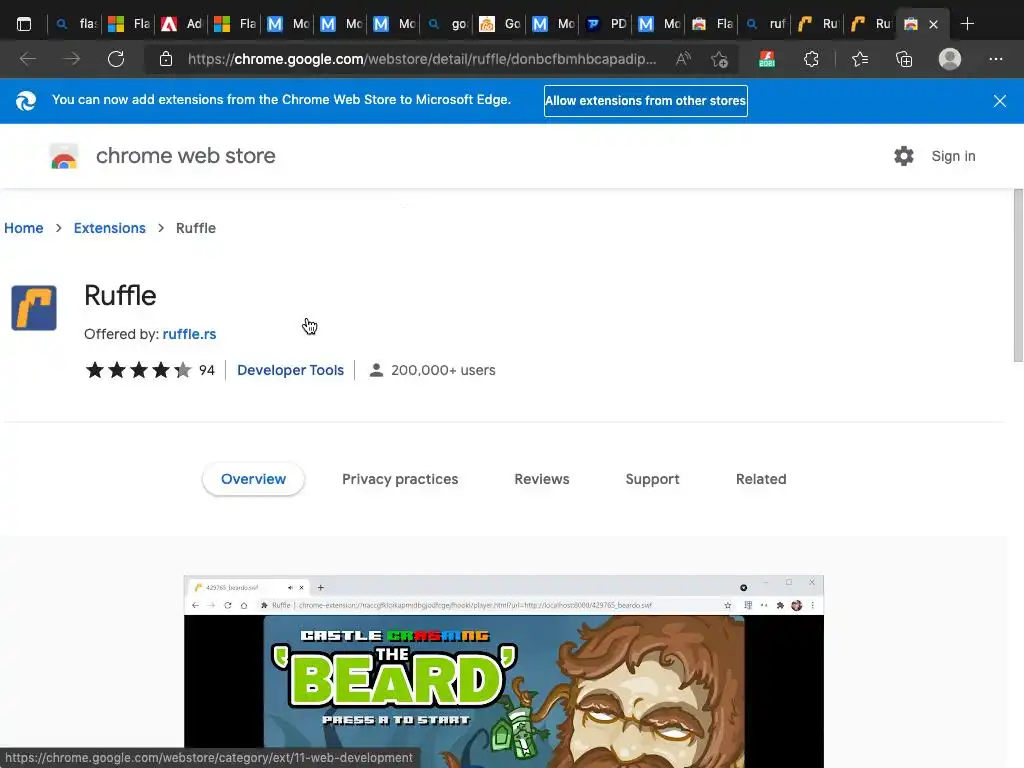
Task: Close the active Chrome Web Store tab
Action: [x=933, y=24]
